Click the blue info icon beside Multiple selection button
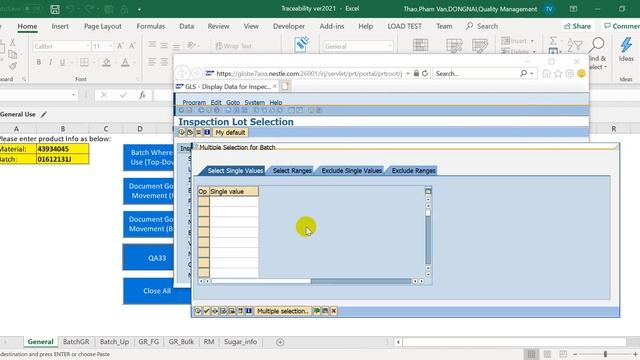Screen dimensions: 640x360 click(249, 311)
